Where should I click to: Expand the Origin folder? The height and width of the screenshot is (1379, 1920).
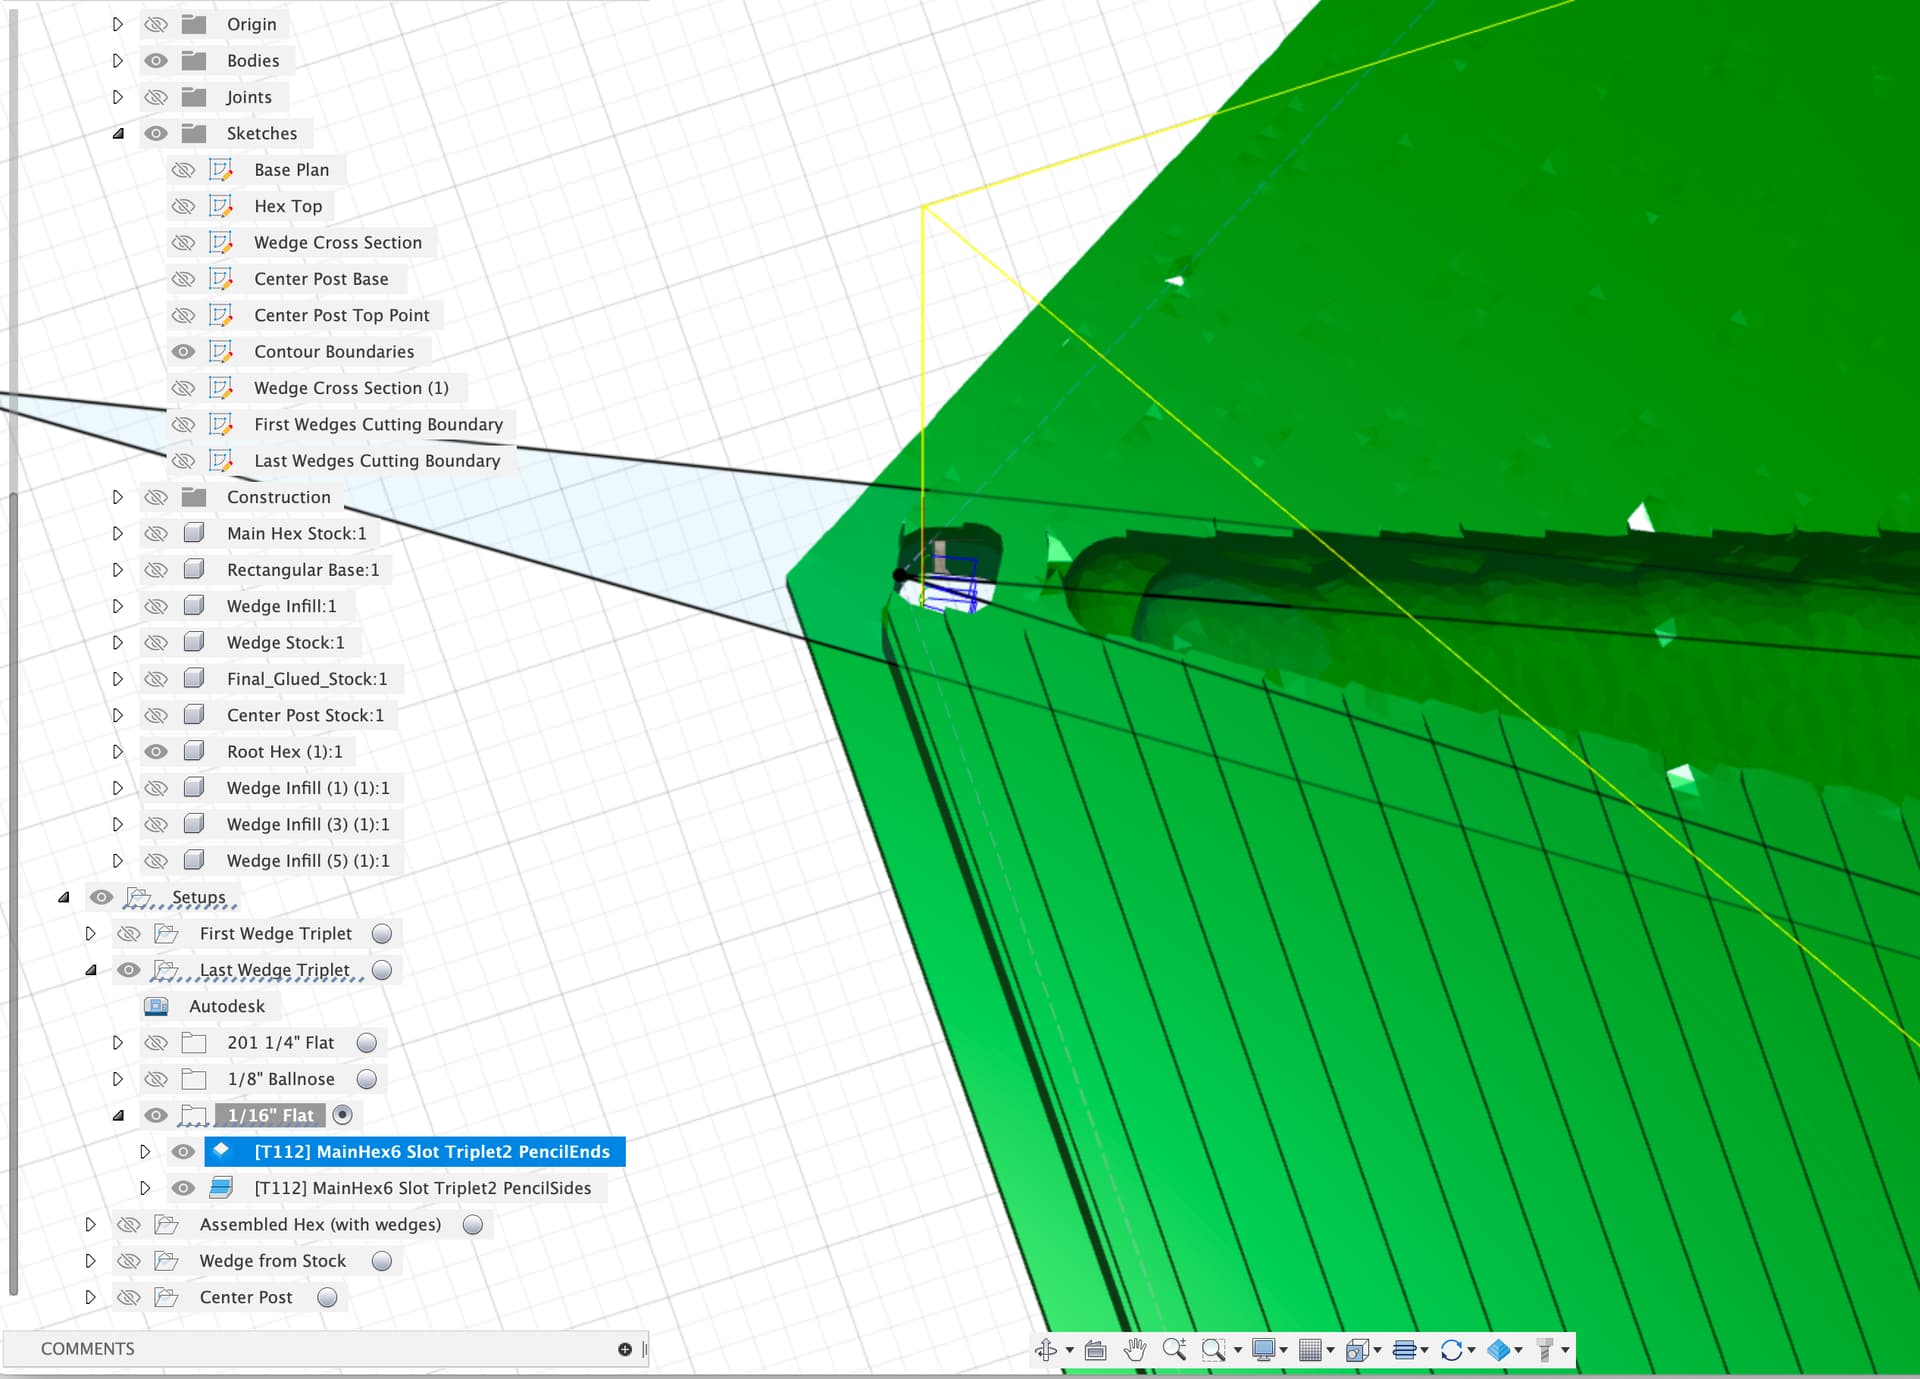(118, 24)
